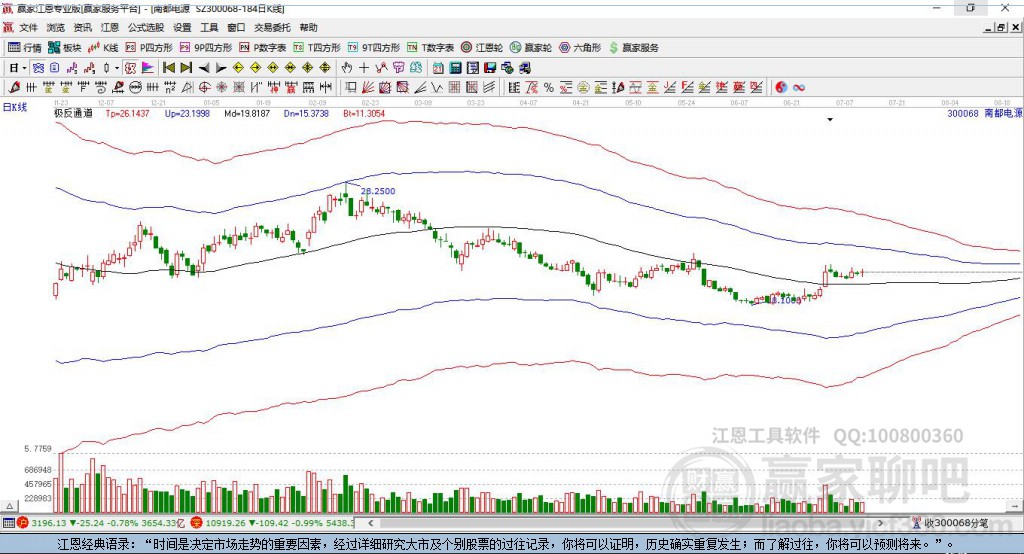Click the zigzag wave line tool

pos(436,88)
